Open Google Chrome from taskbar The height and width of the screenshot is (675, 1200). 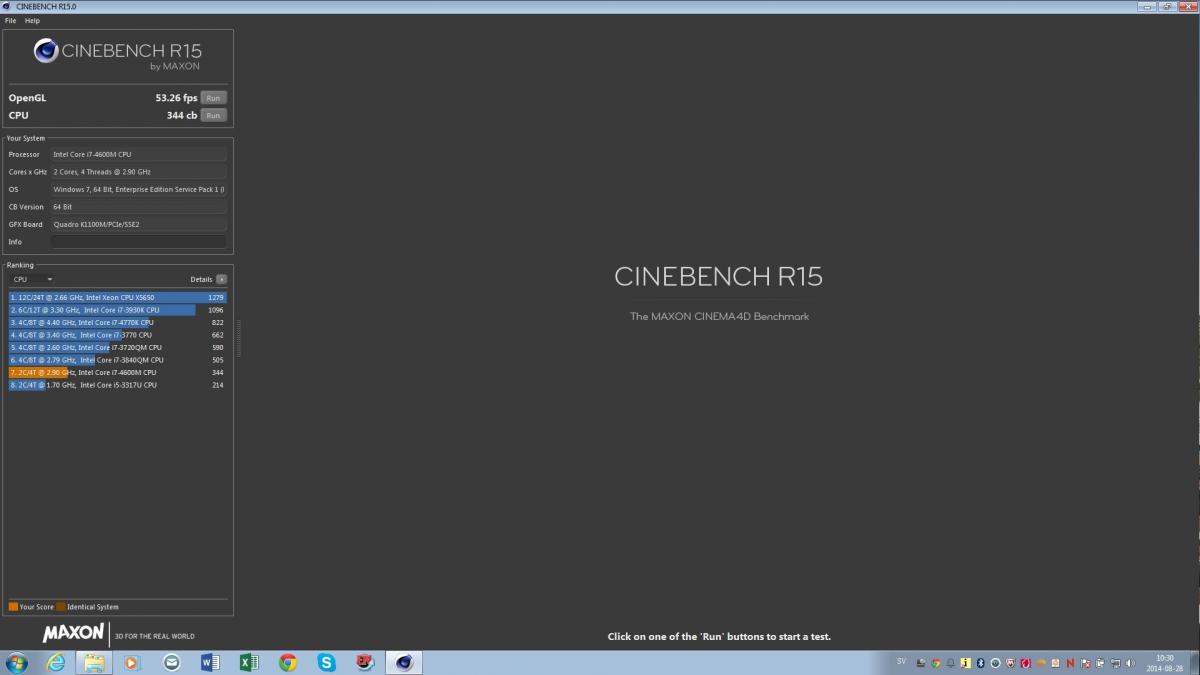point(288,662)
